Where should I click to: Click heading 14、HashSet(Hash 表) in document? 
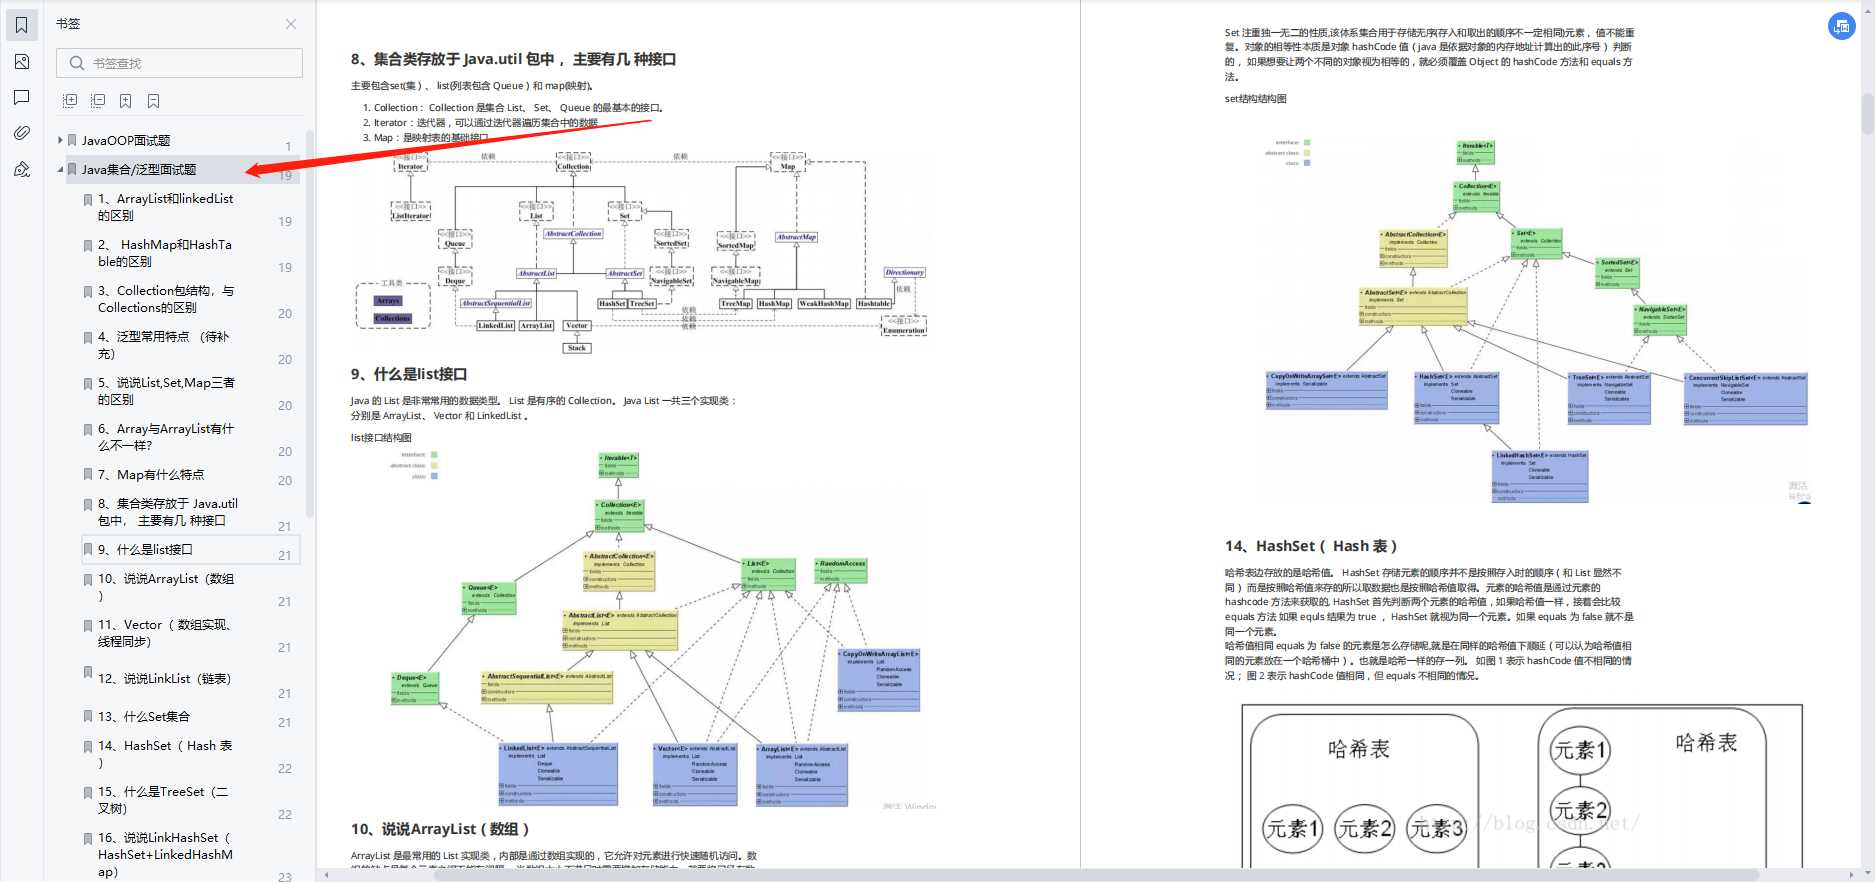coord(1311,546)
